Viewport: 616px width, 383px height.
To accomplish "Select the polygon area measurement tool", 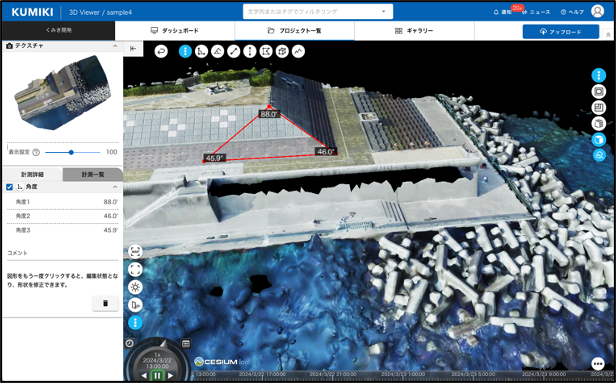I will (266, 51).
